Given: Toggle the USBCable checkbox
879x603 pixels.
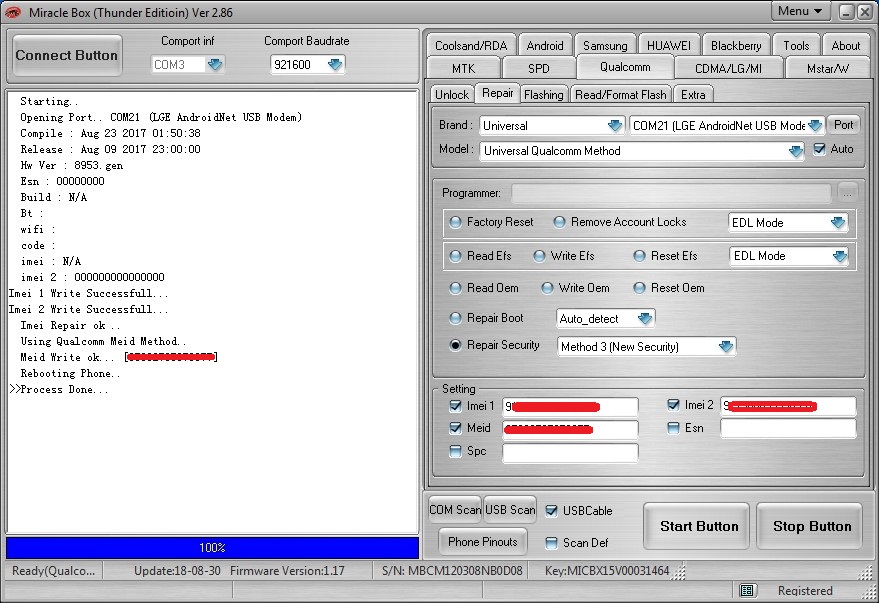Looking at the screenshot, I should click(x=551, y=511).
